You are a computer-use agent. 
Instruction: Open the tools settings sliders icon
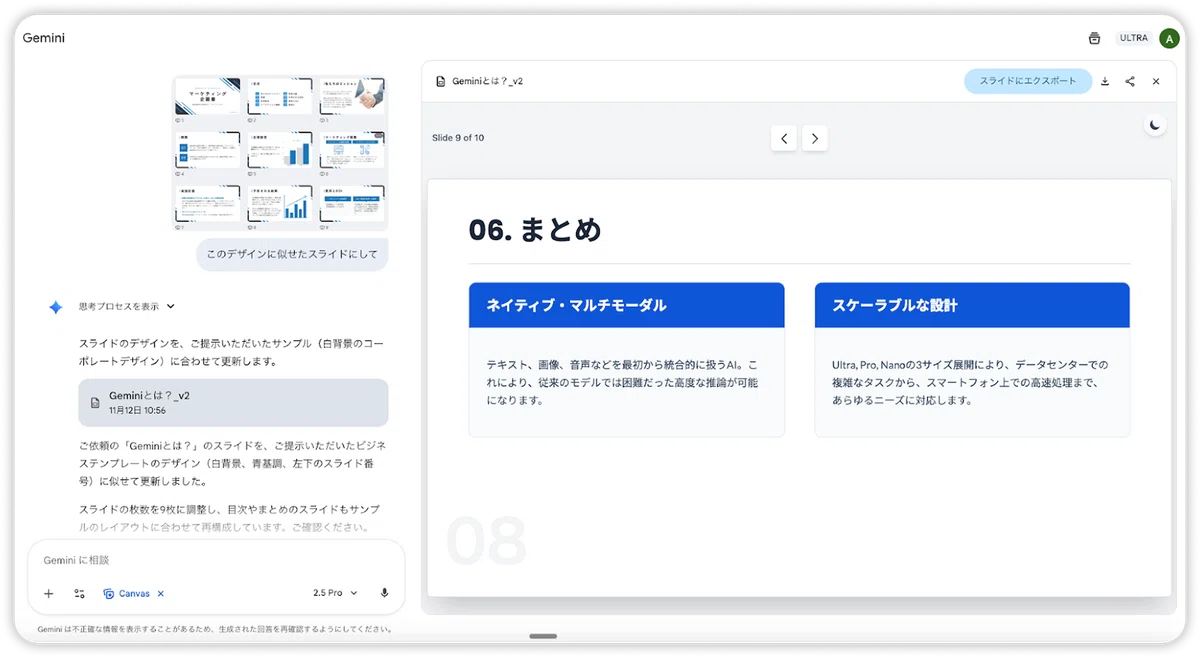(x=79, y=593)
